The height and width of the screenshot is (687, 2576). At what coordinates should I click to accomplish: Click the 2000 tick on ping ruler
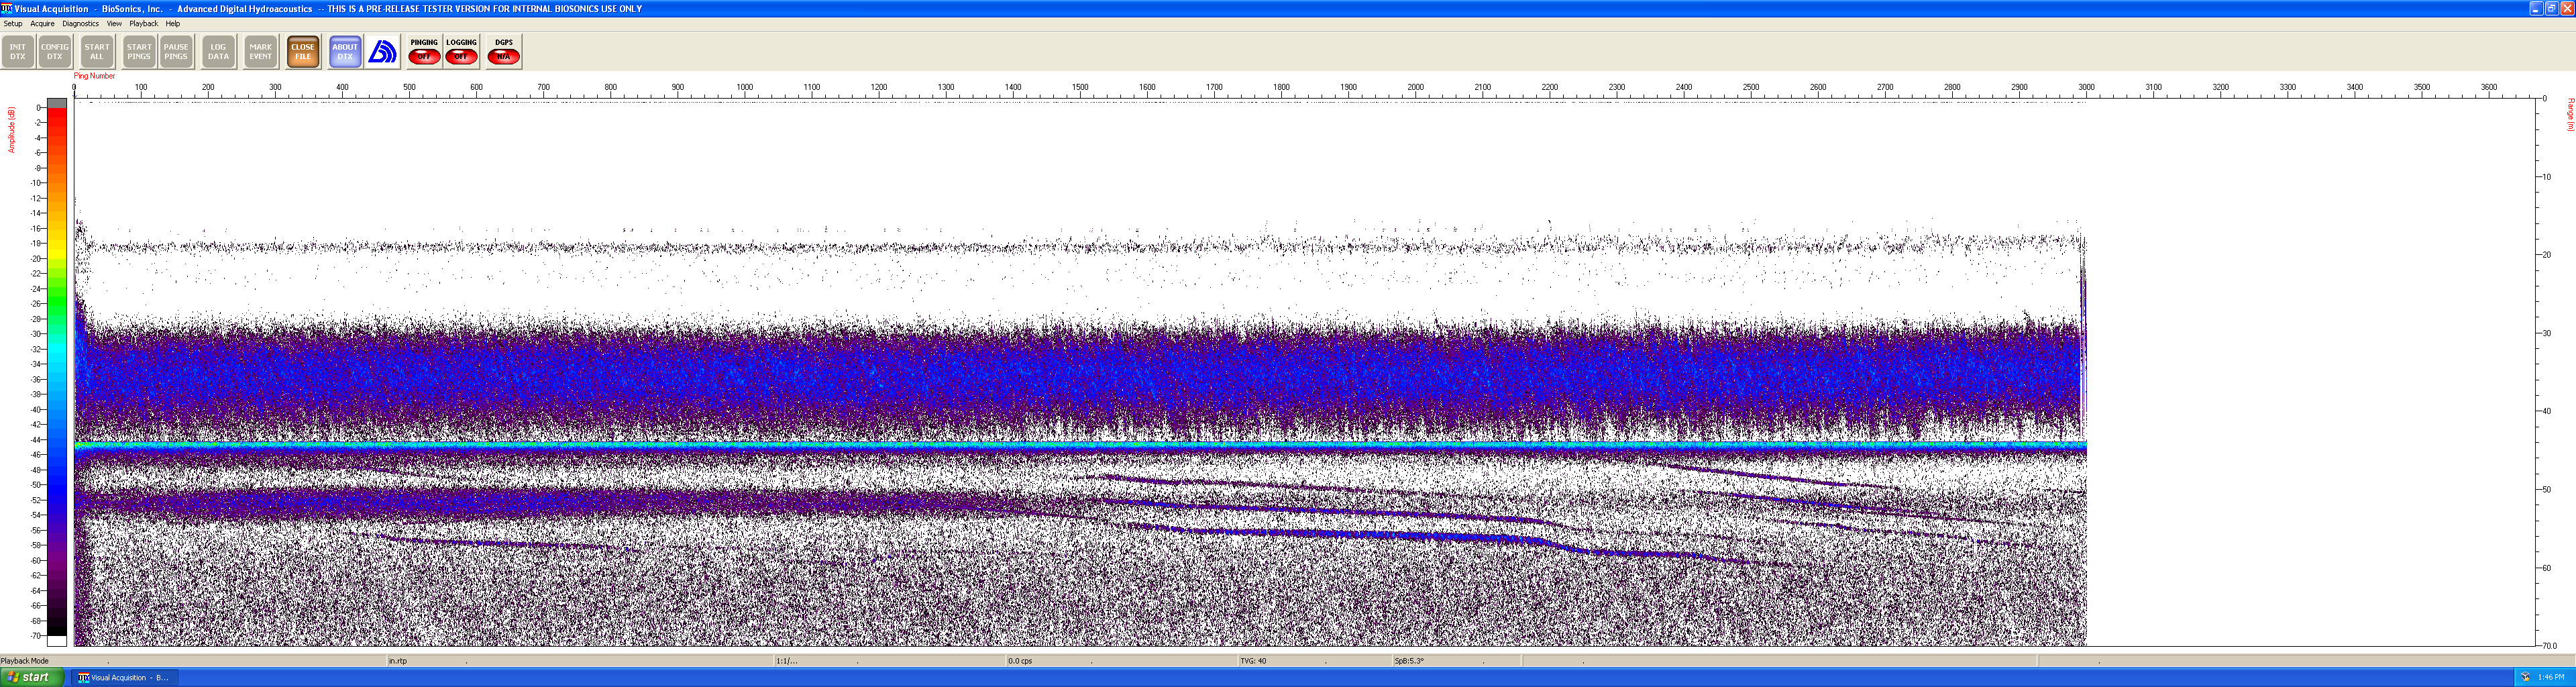(1416, 88)
